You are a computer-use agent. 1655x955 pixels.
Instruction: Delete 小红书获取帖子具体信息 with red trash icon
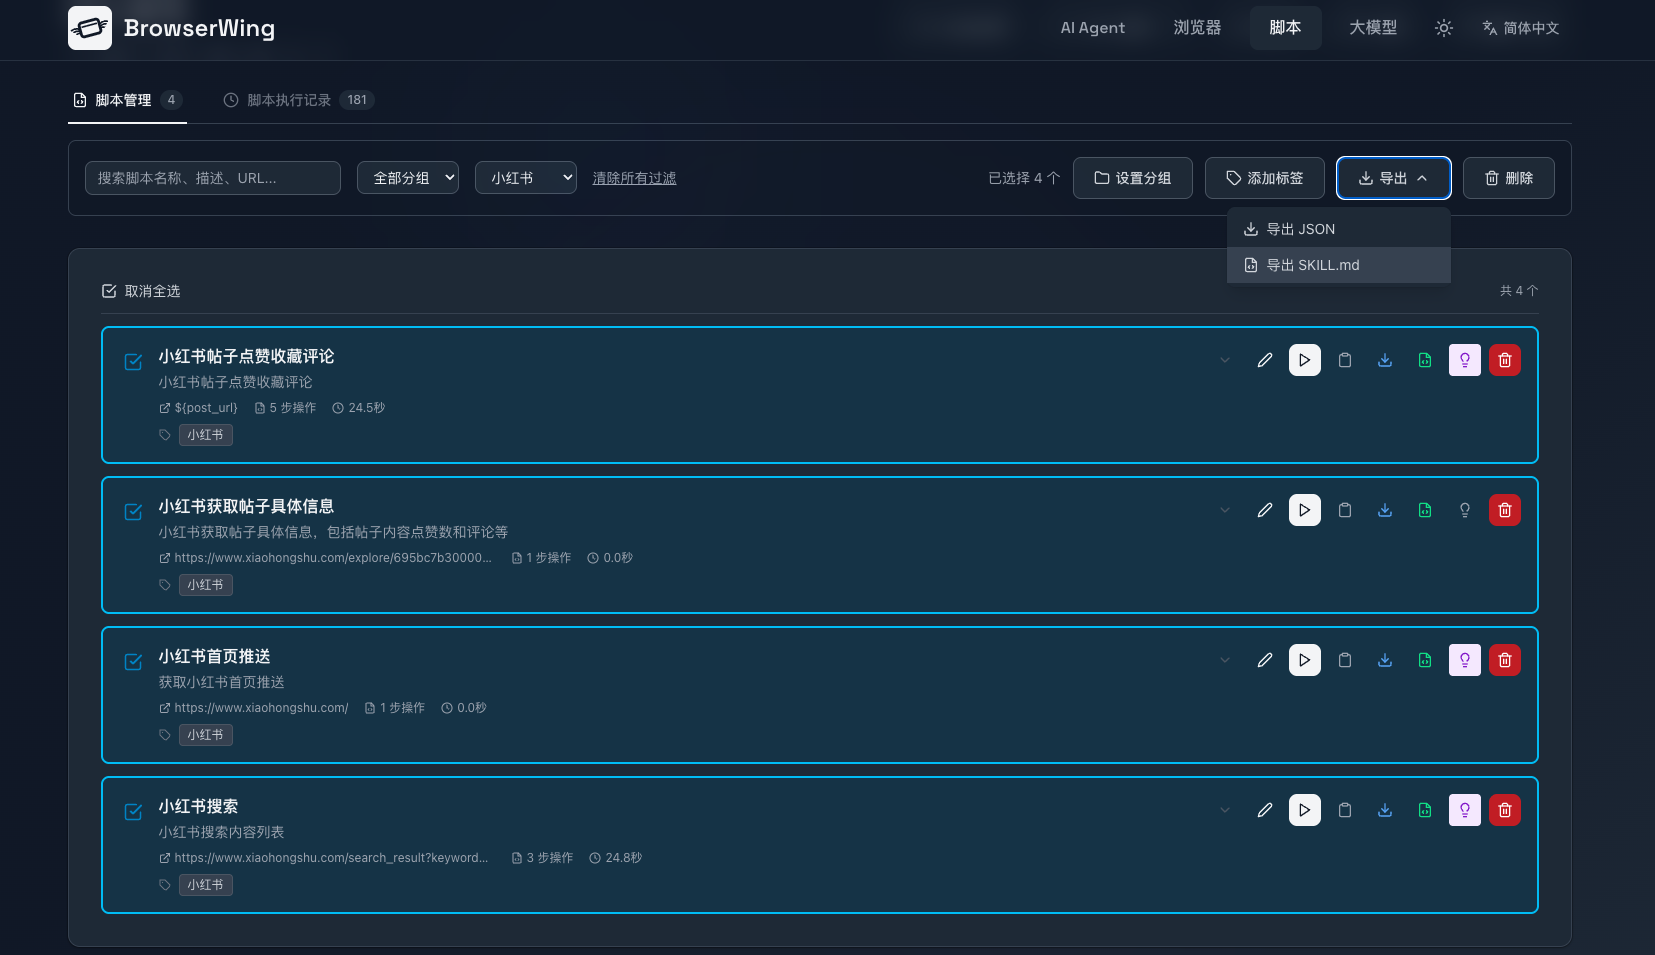point(1503,510)
